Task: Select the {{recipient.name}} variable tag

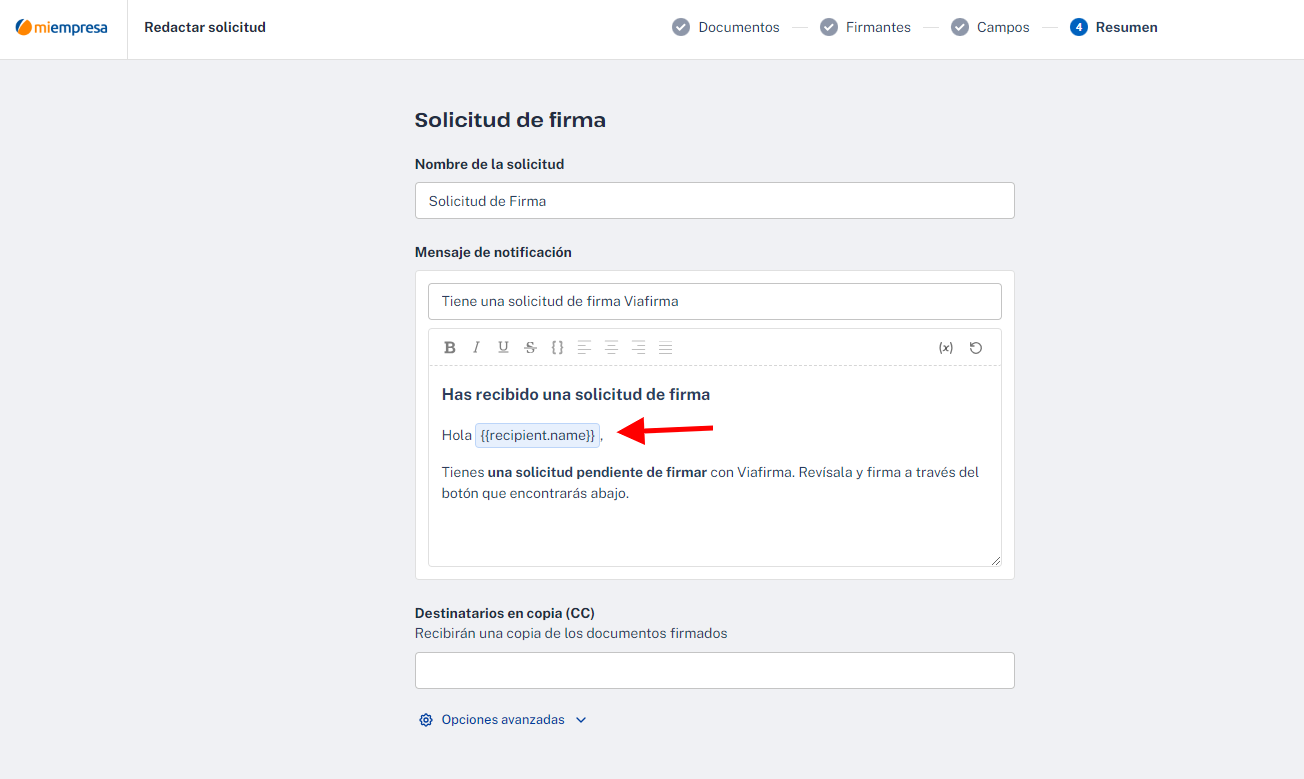Action: pyautogui.click(x=537, y=435)
